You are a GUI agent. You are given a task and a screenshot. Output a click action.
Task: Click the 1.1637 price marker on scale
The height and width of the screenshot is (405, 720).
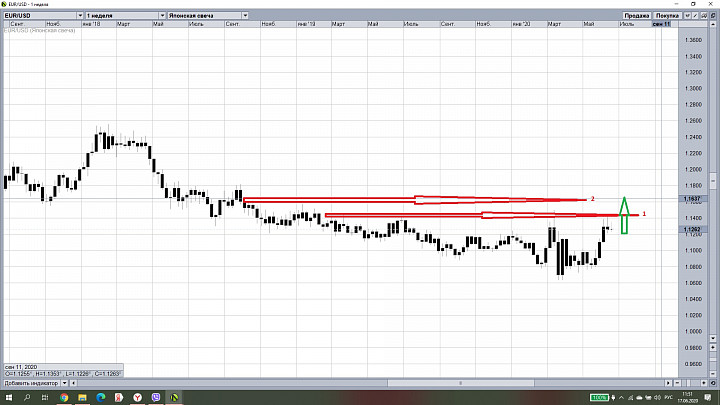pyautogui.click(x=692, y=199)
